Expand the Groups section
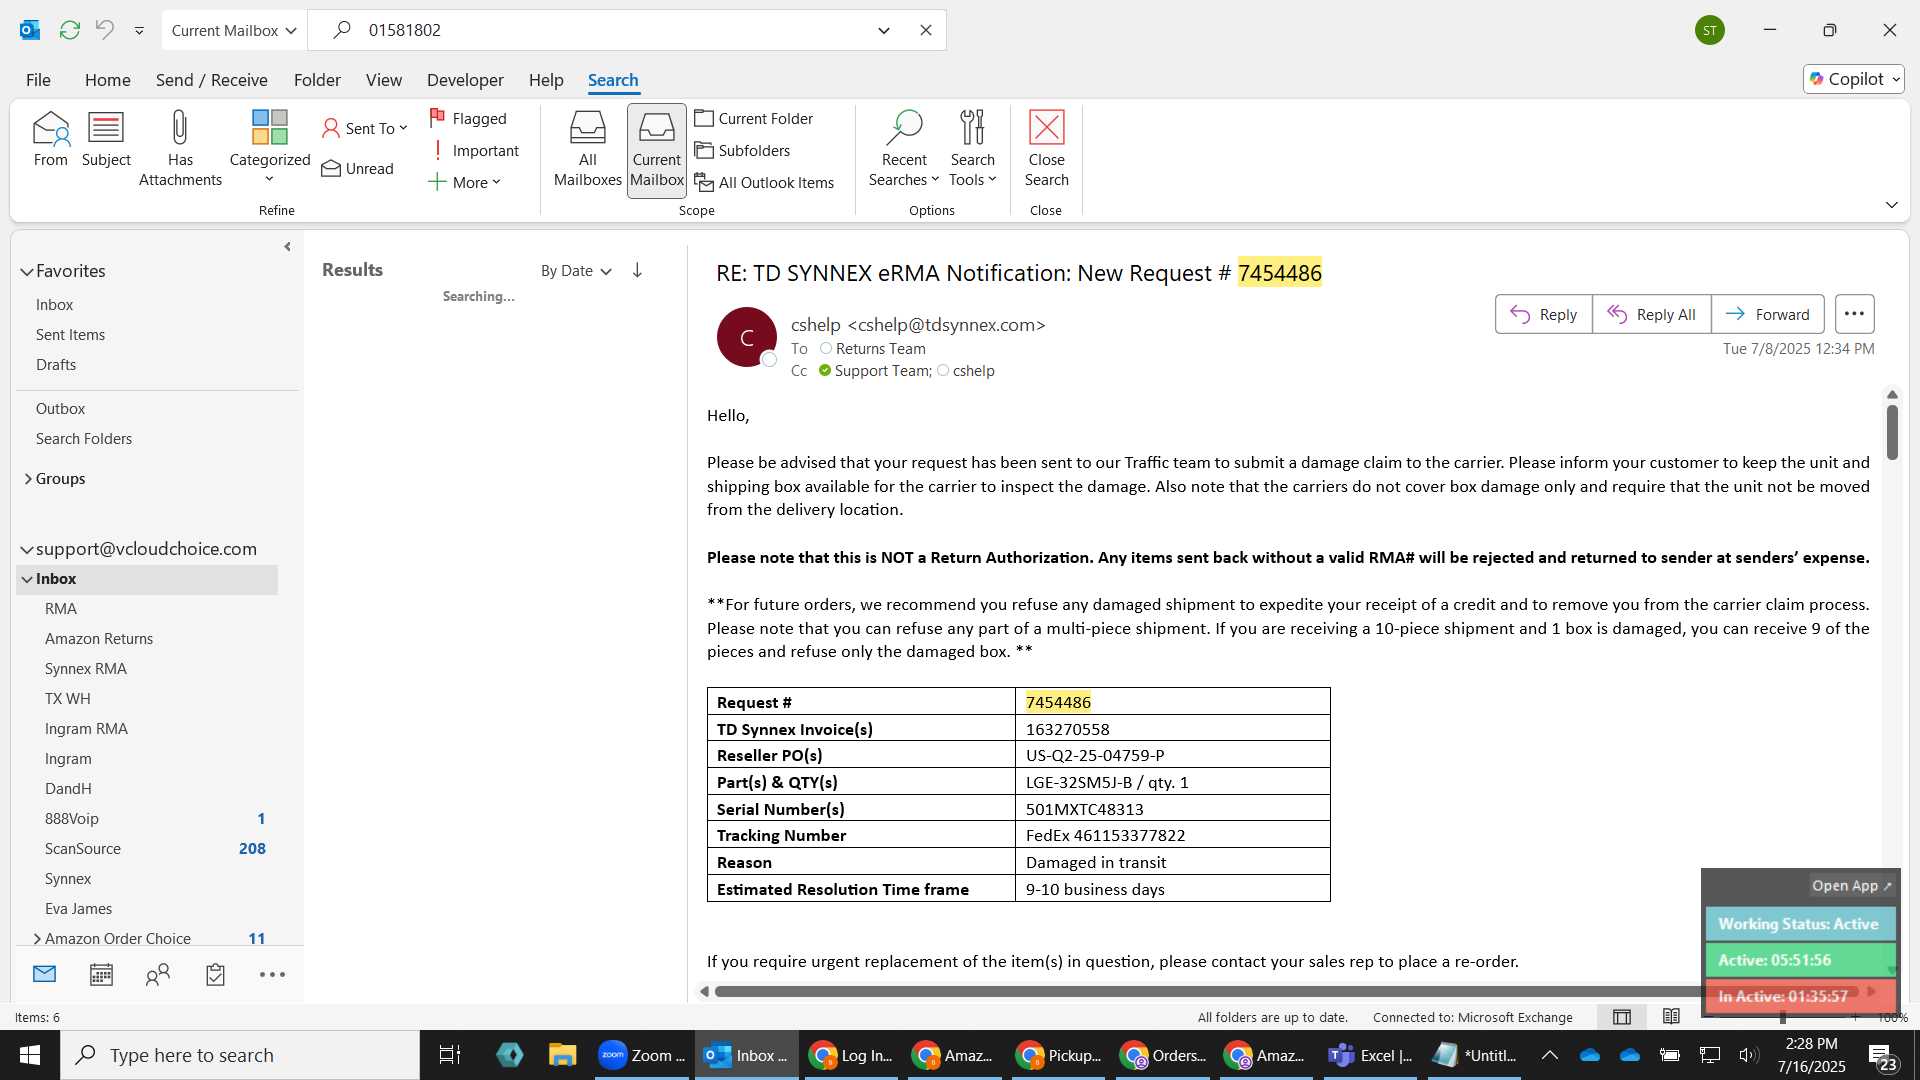This screenshot has height=1080, width=1920. [x=27, y=479]
